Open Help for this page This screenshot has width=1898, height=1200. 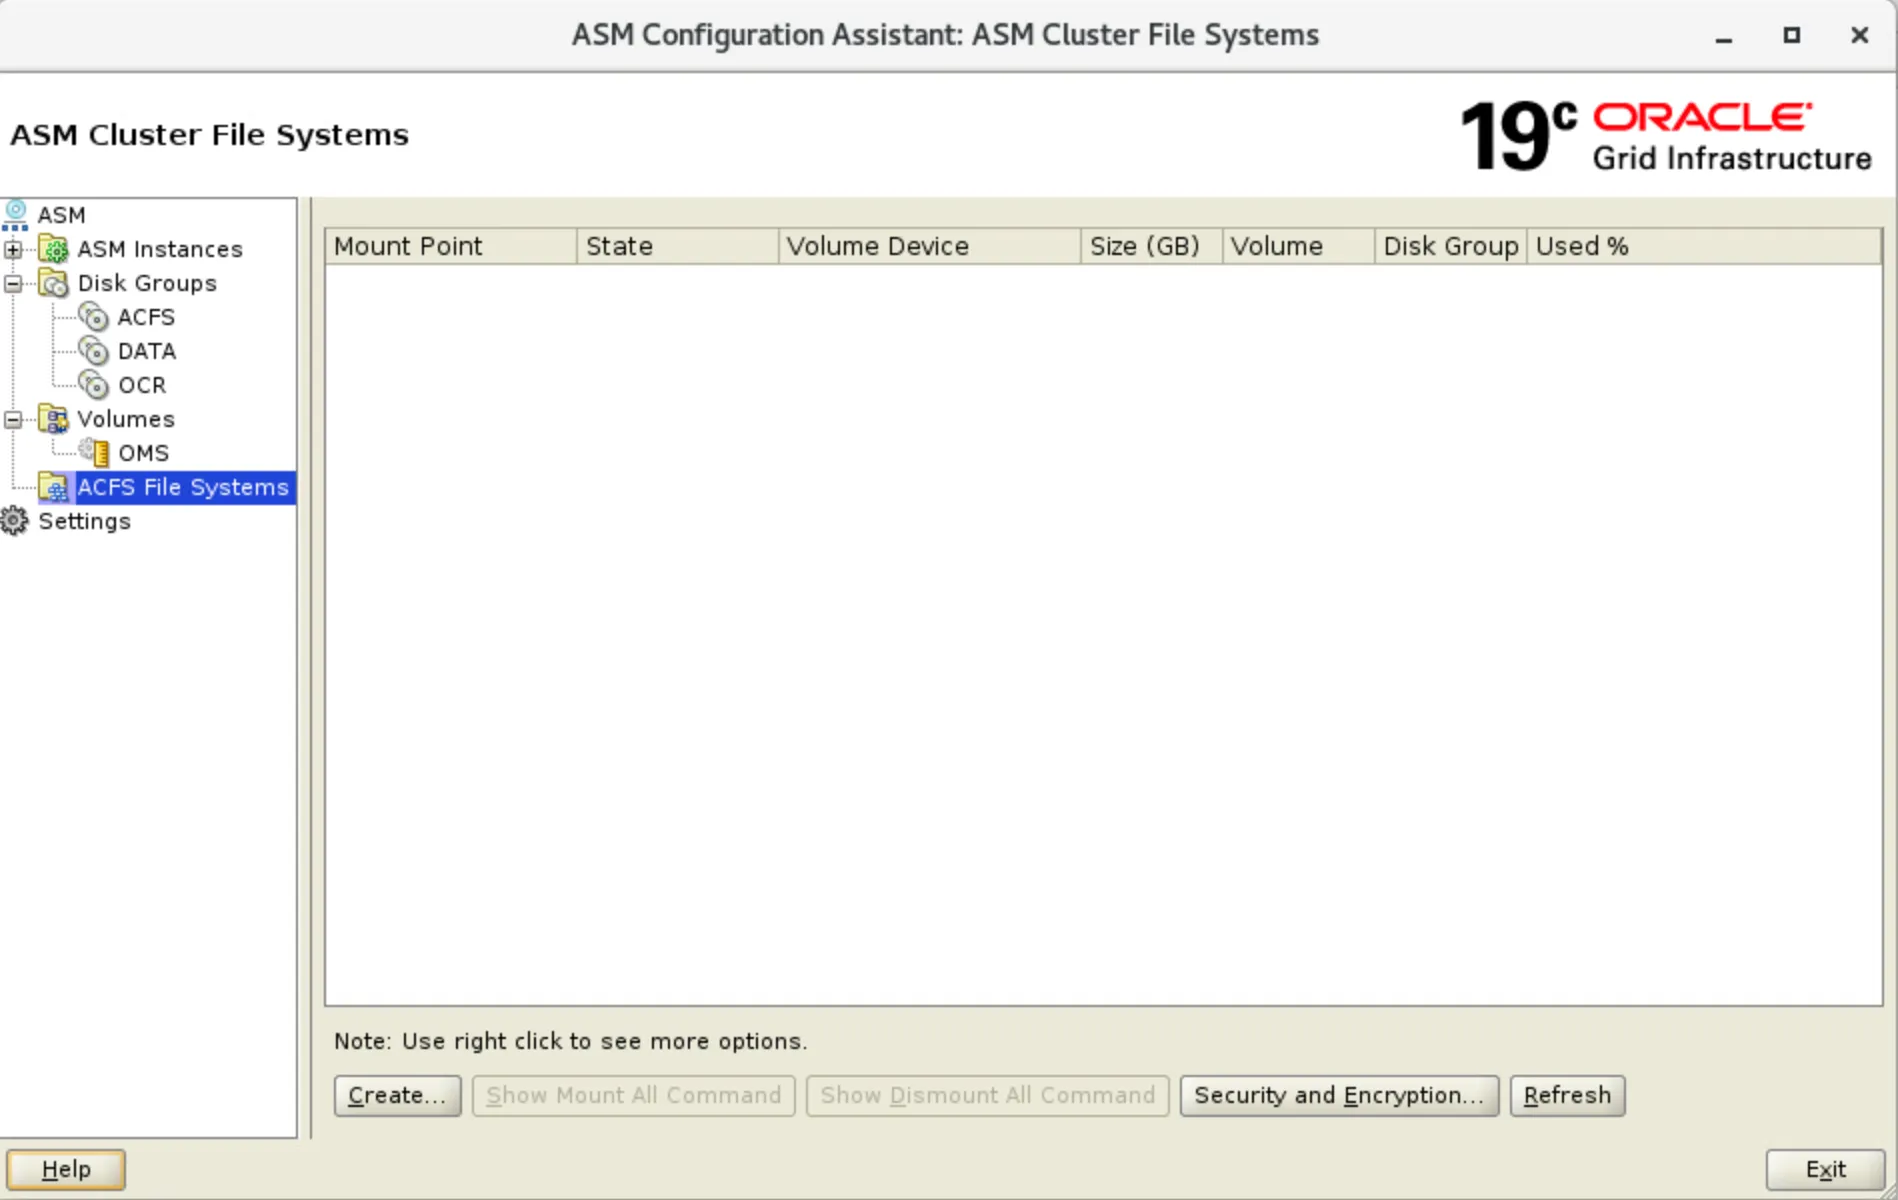66,1169
